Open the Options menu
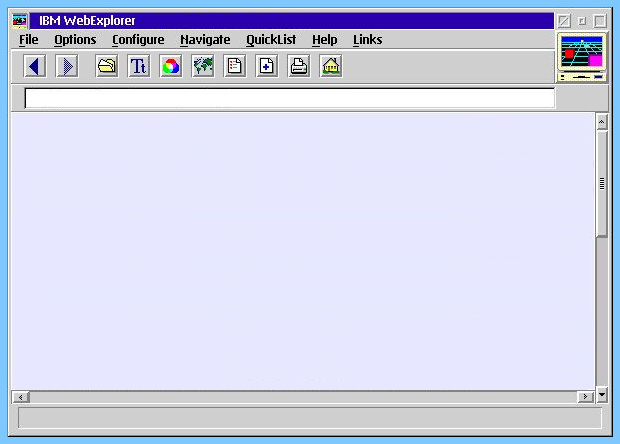This screenshot has width=620, height=444. tap(75, 40)
